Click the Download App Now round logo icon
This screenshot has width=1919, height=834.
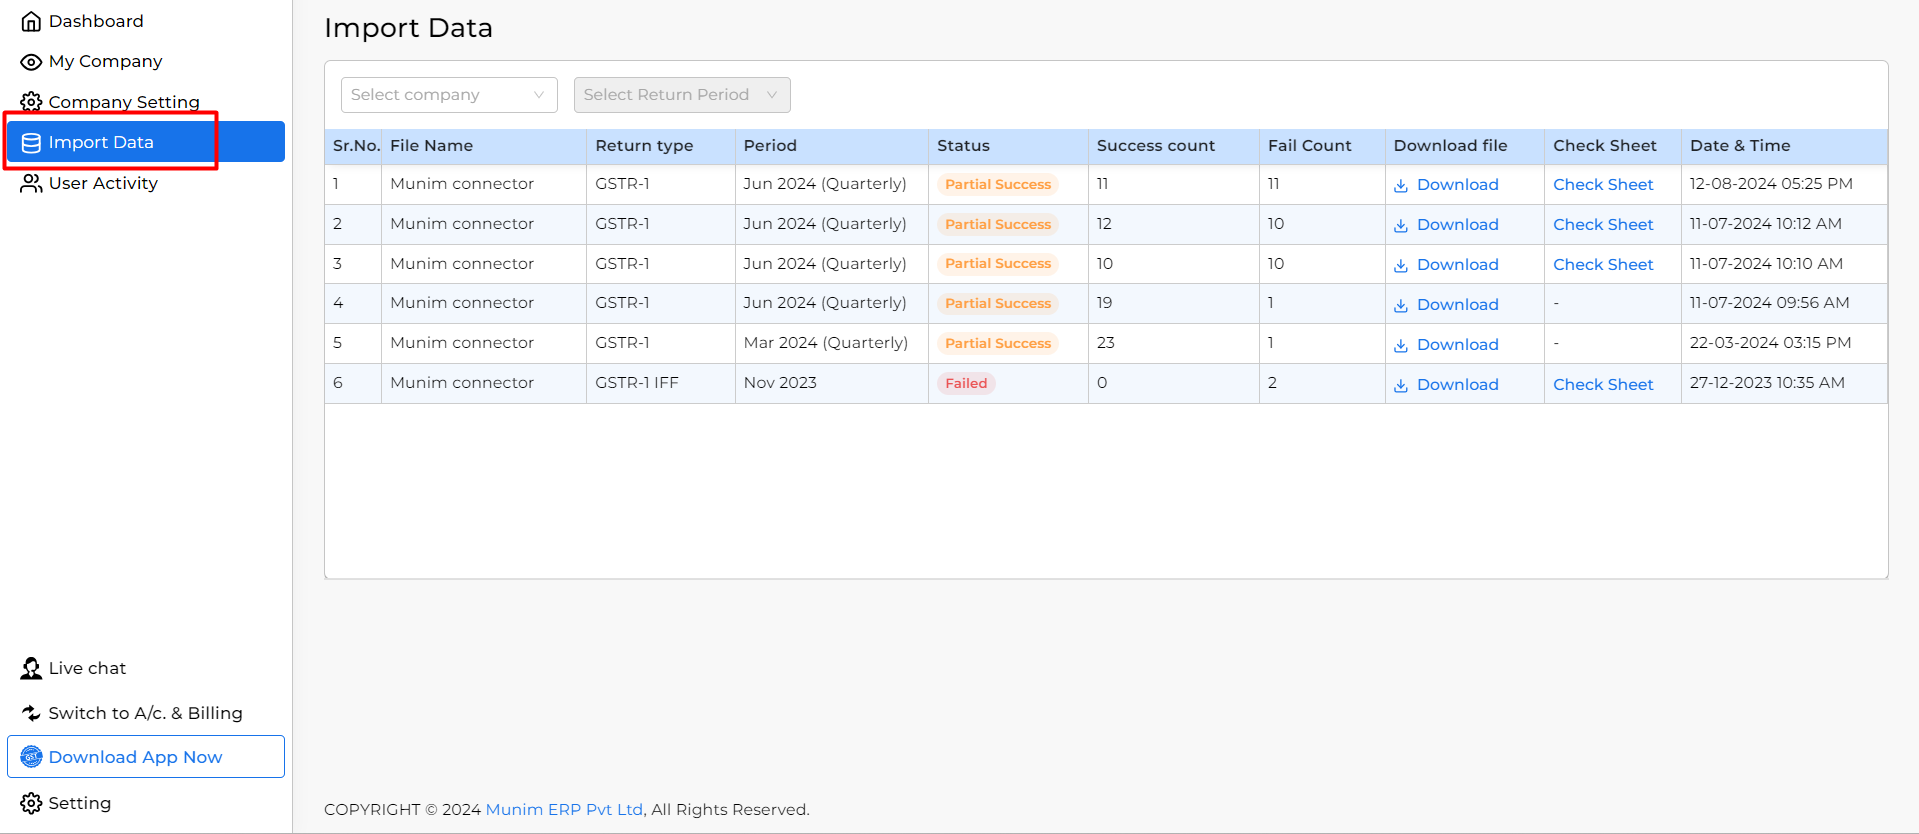tap(31, 757)
